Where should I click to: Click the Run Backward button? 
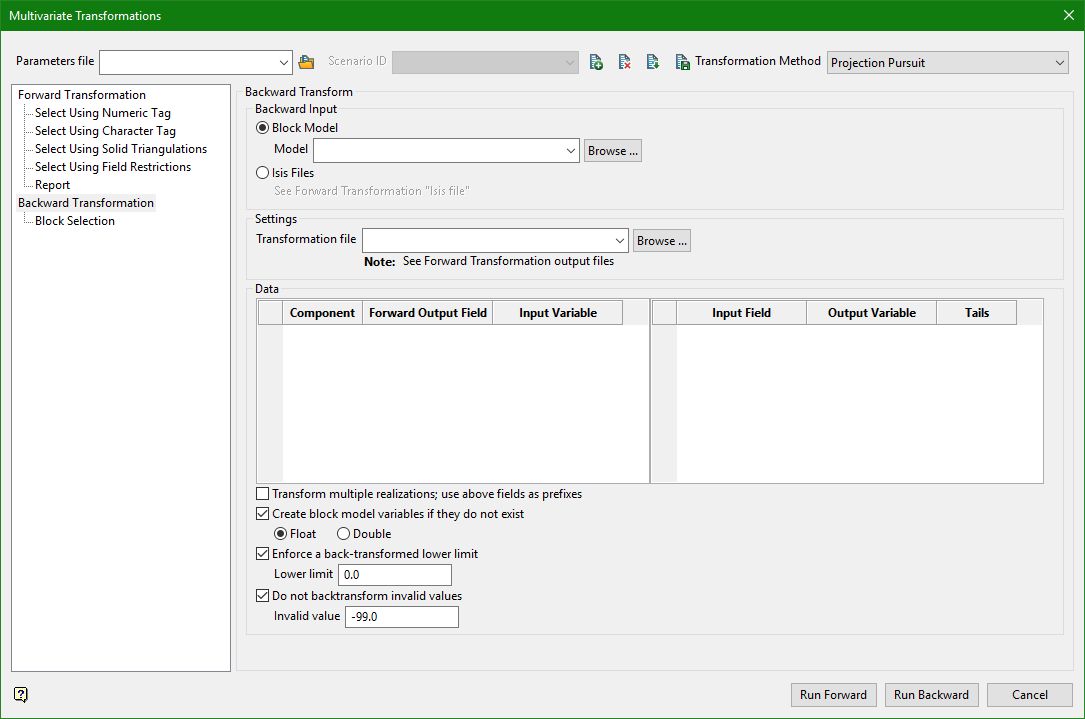coord(931,695)
